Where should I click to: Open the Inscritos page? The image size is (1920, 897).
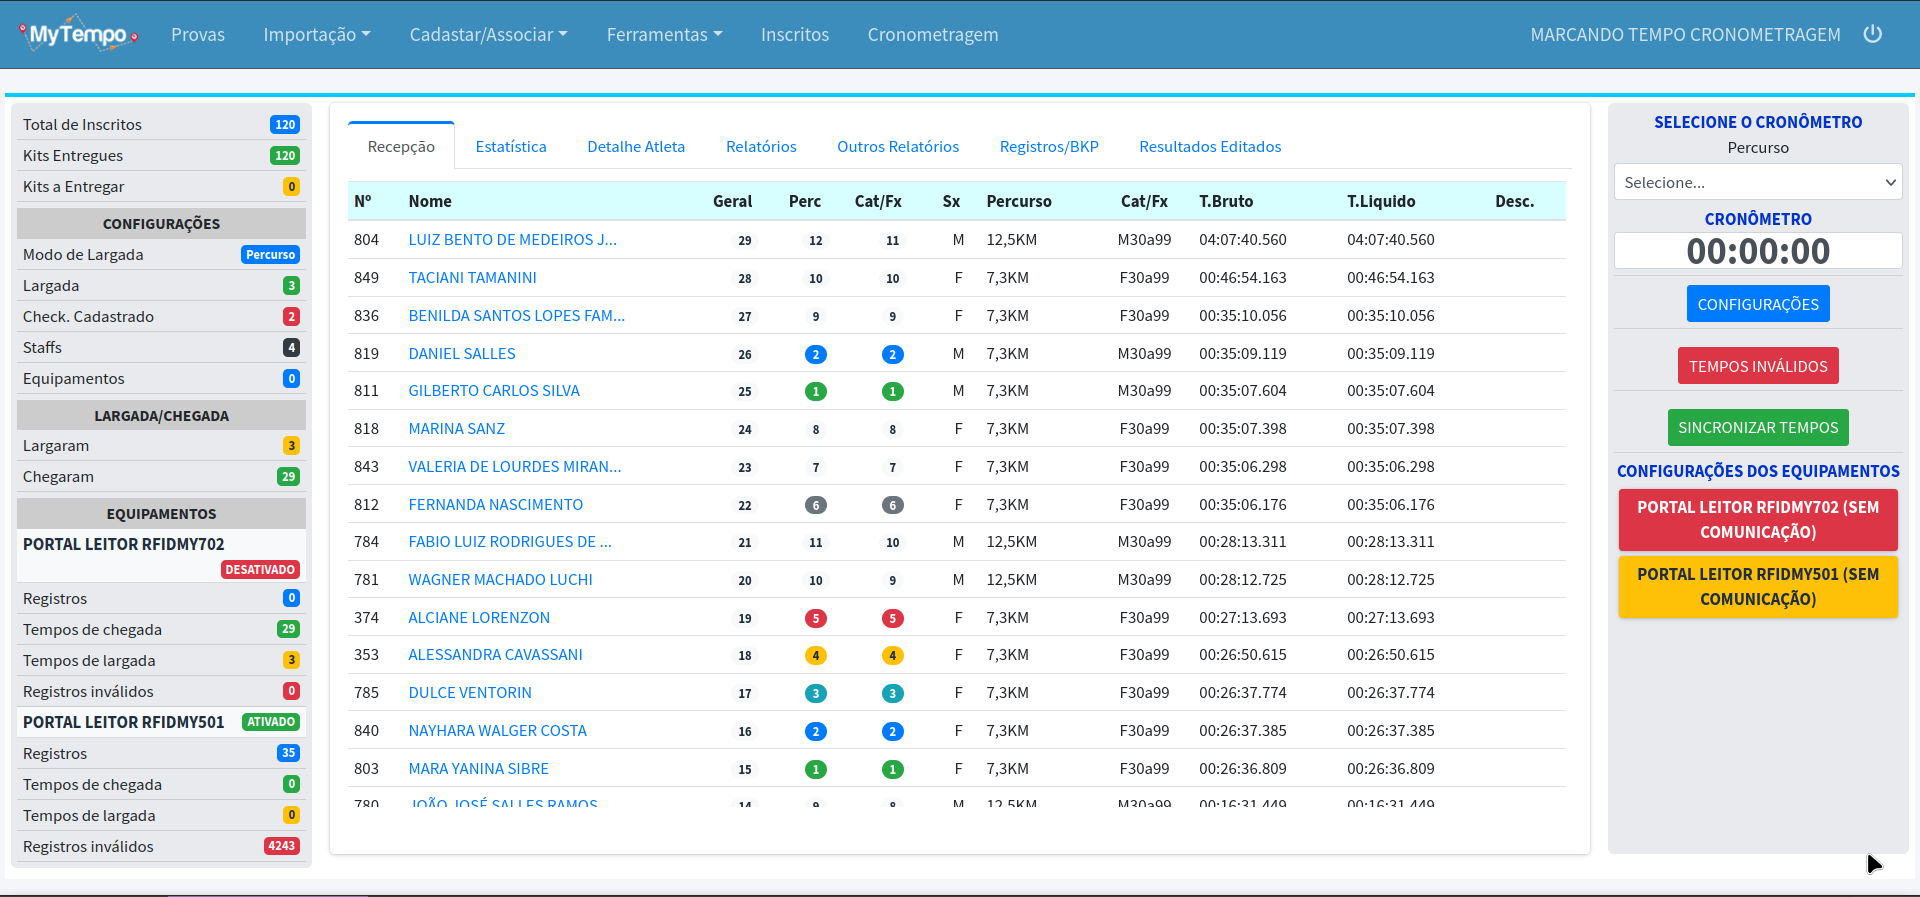(x=795, y=35)
